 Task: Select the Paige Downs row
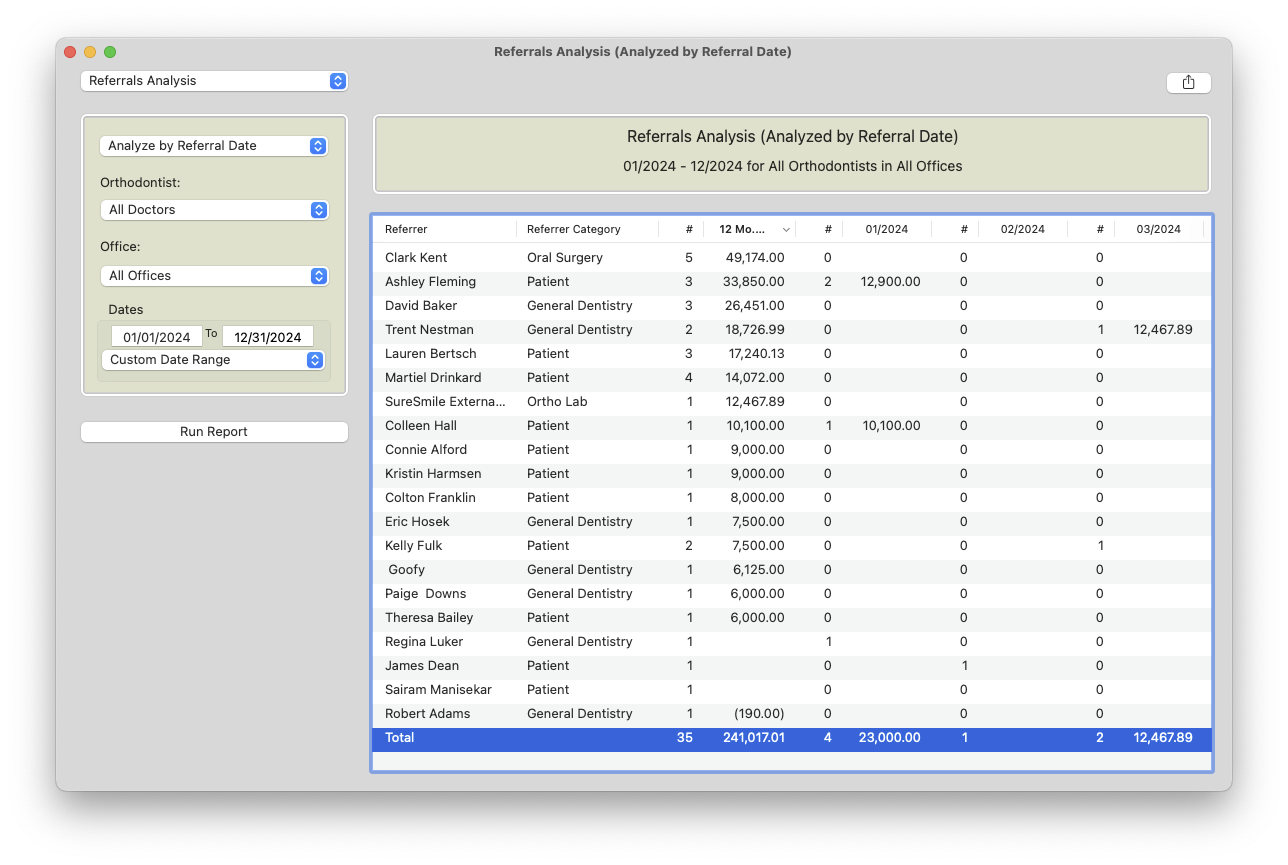pyautogui.click(x=792, y=594)
